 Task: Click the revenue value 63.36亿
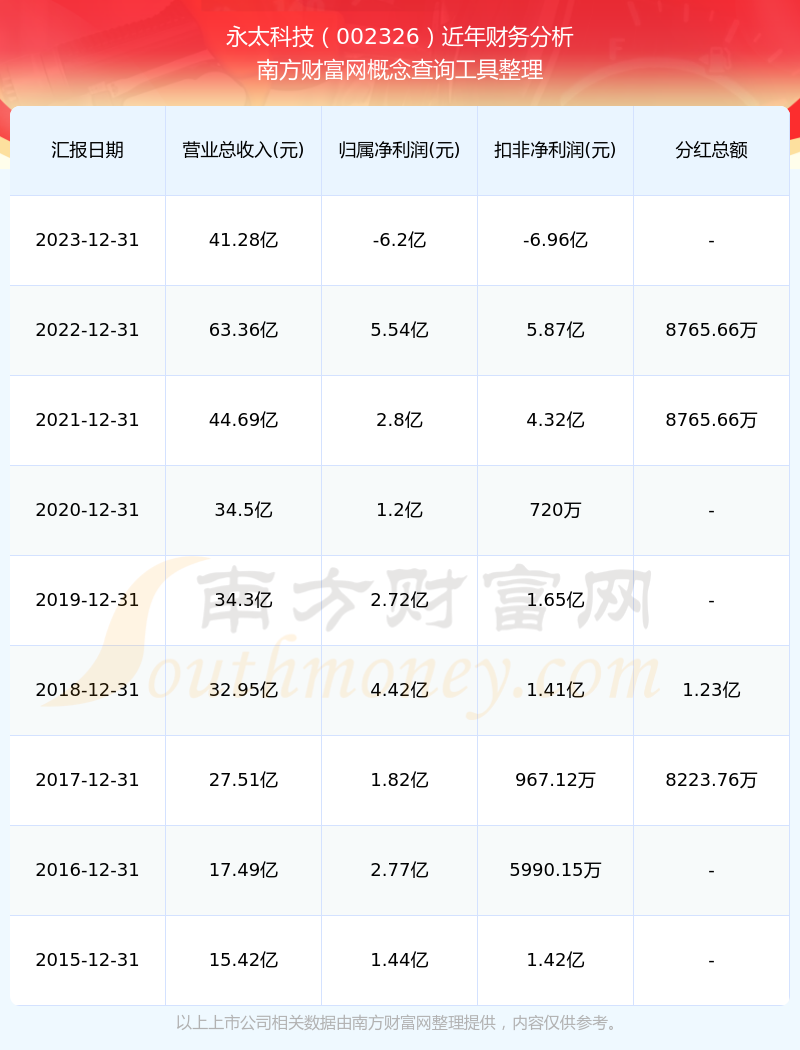(x=244, y=330)
